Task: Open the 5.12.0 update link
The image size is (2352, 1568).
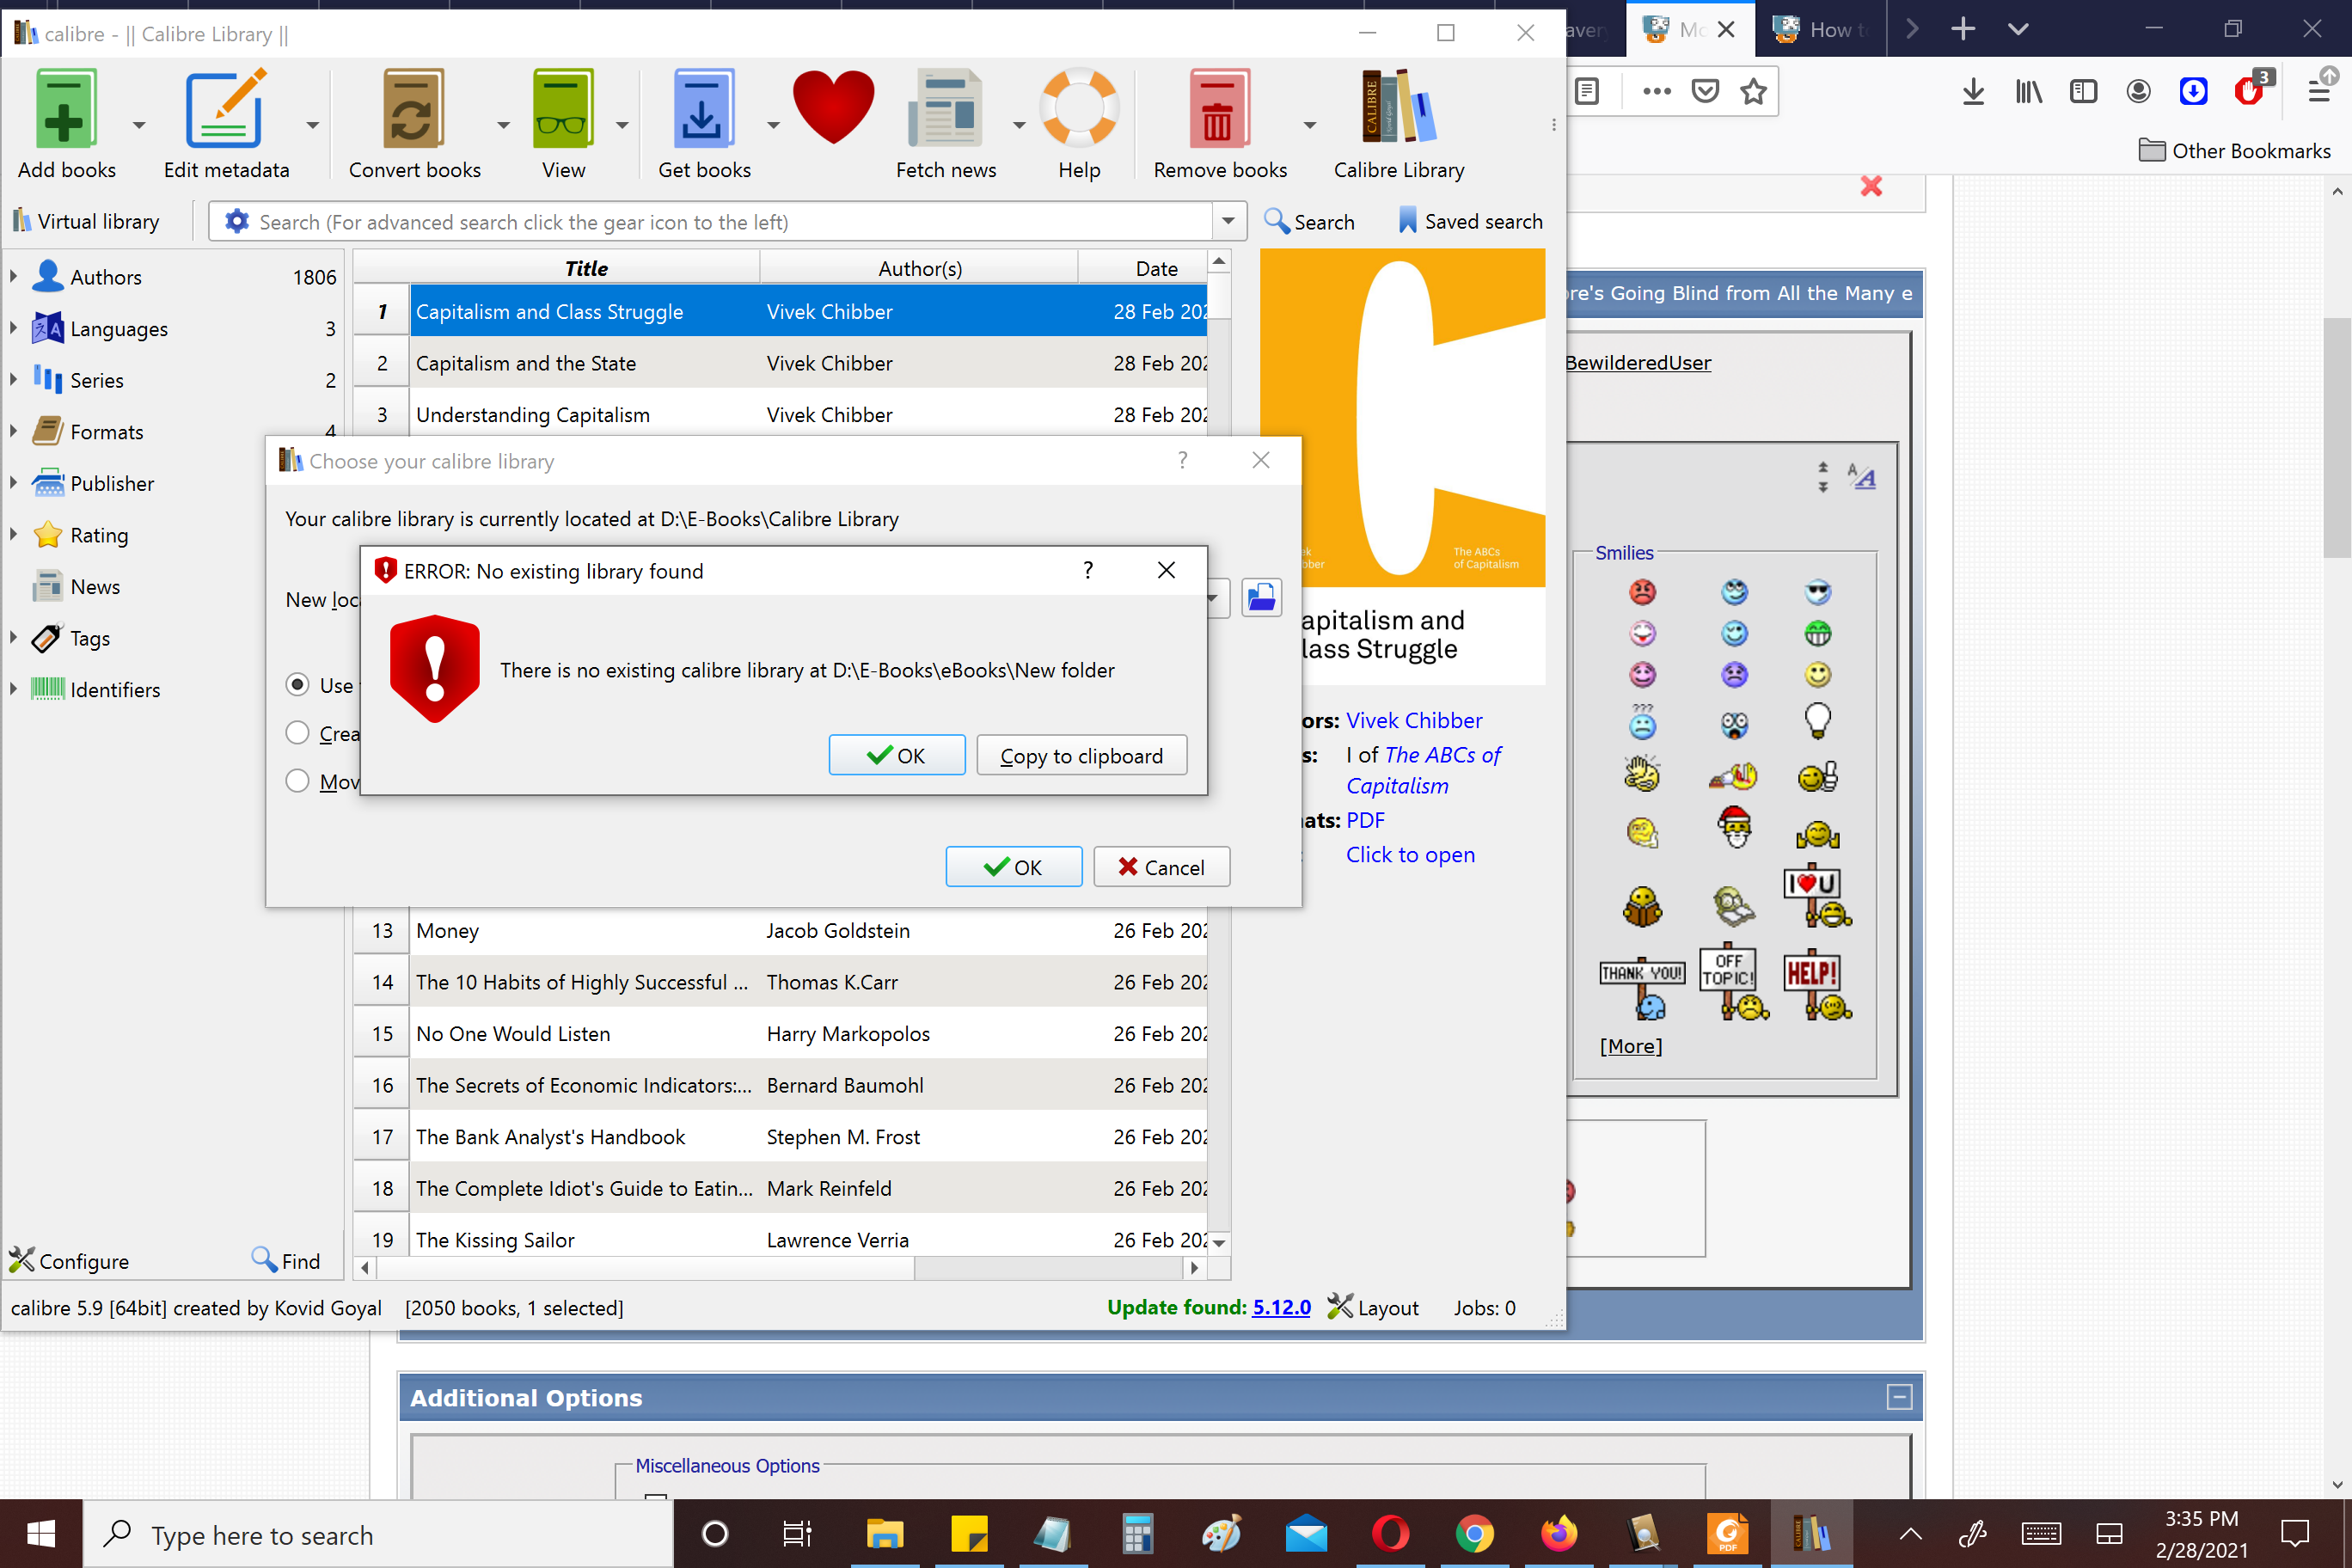Action: (1281, 1307)
